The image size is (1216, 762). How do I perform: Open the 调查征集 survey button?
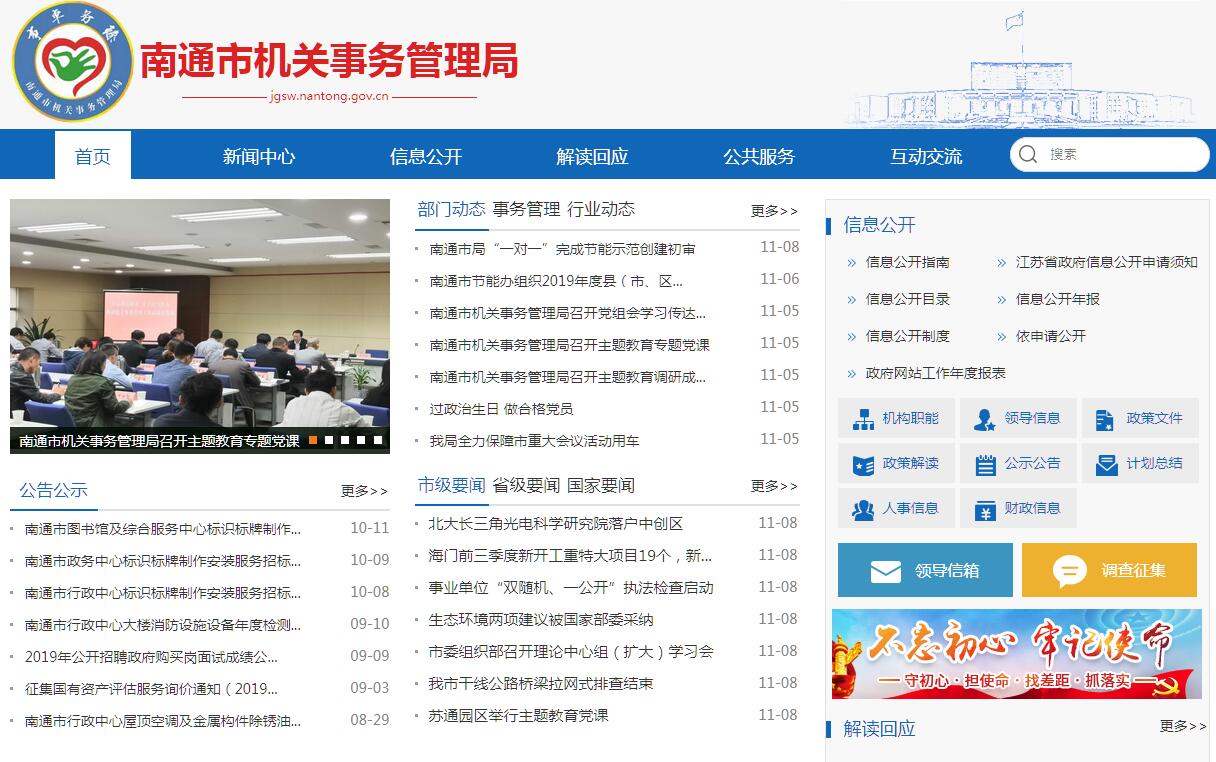[x=1108, y=570]
